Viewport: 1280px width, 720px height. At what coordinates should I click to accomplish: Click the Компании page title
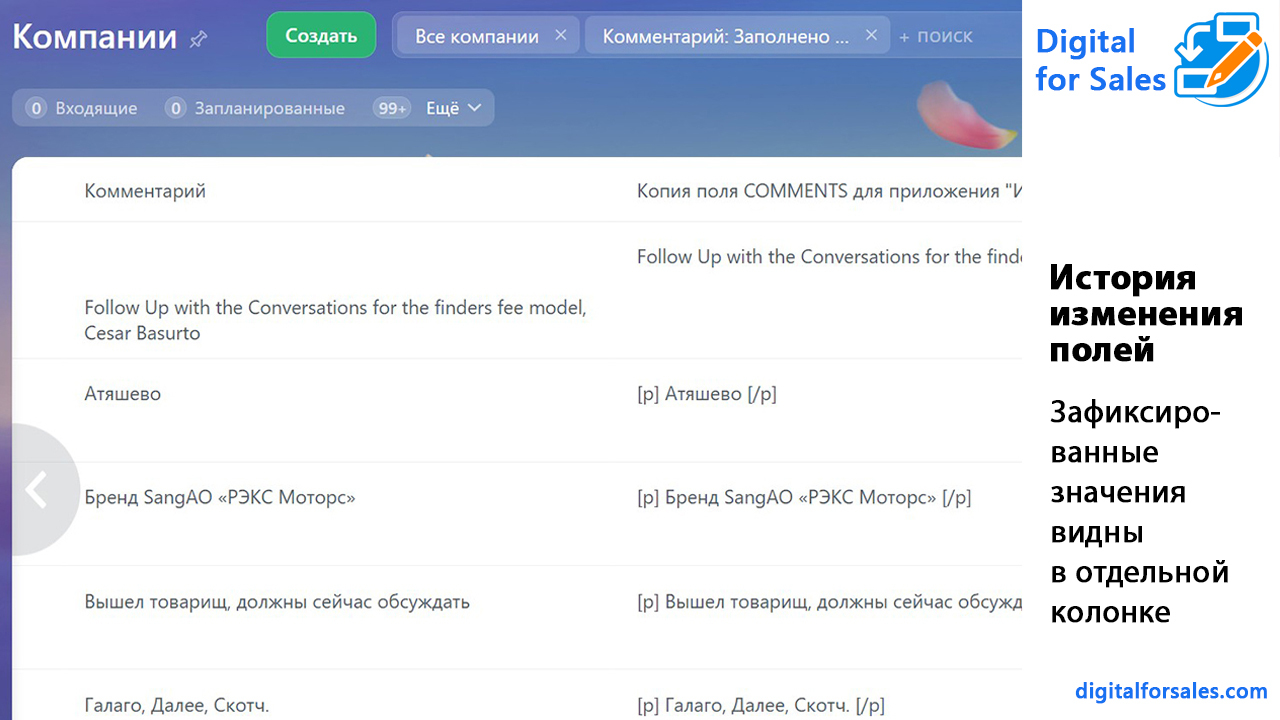94,37
